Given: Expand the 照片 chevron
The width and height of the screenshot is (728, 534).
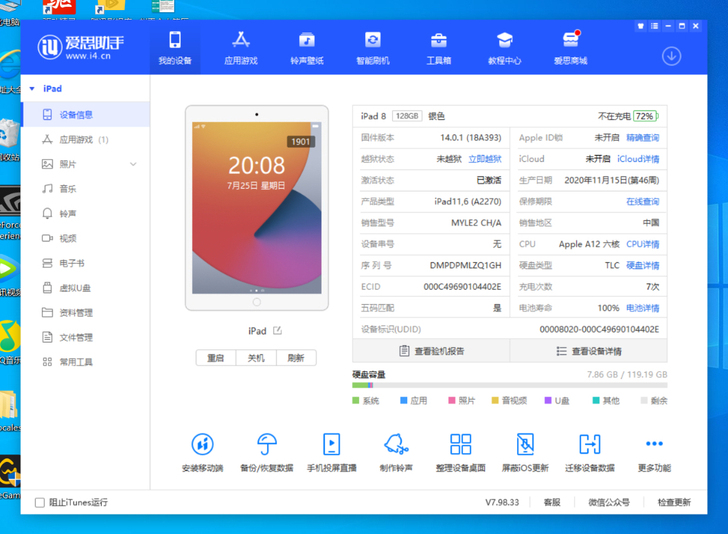Looking at the screenshot, I should [133, 164].
